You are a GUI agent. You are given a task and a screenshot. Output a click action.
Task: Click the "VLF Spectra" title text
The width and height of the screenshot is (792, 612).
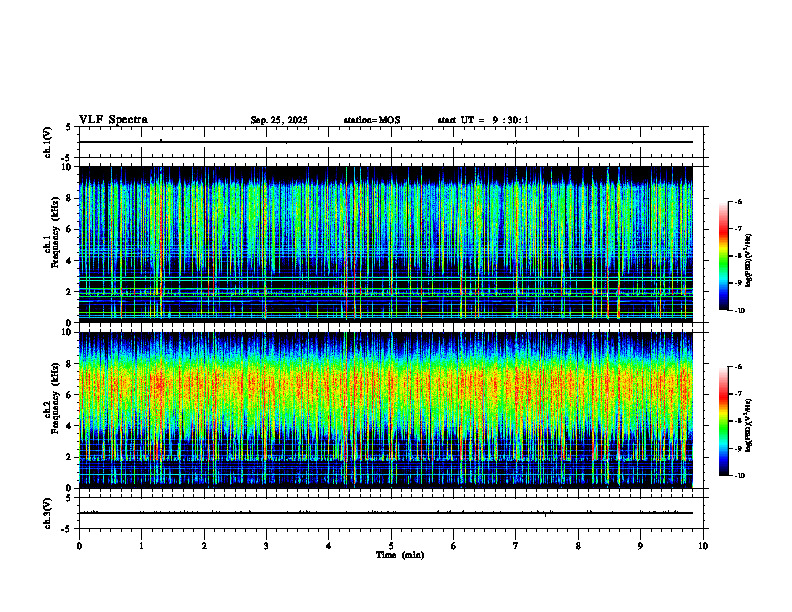pos(113,120)
